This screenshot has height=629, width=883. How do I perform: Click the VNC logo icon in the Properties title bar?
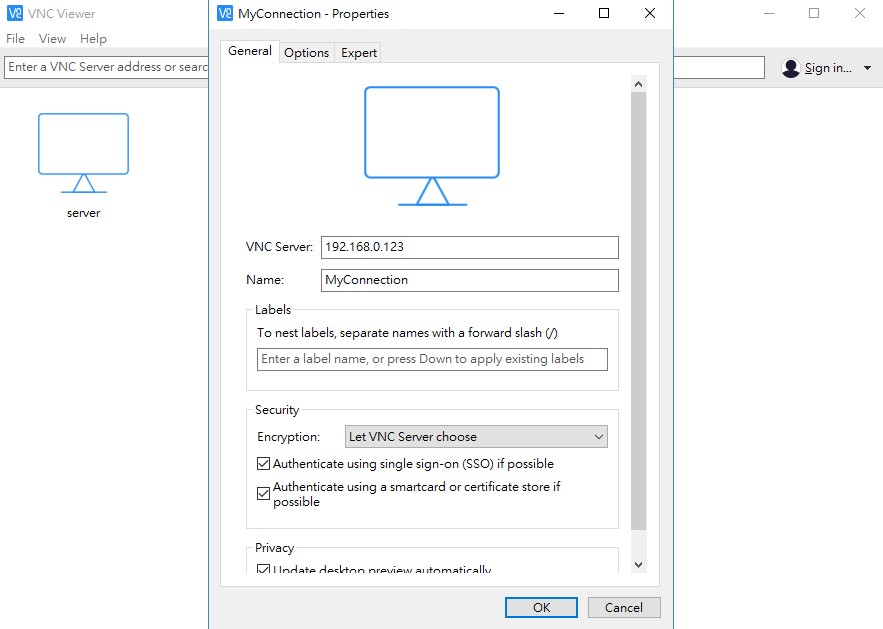(222, 13)
